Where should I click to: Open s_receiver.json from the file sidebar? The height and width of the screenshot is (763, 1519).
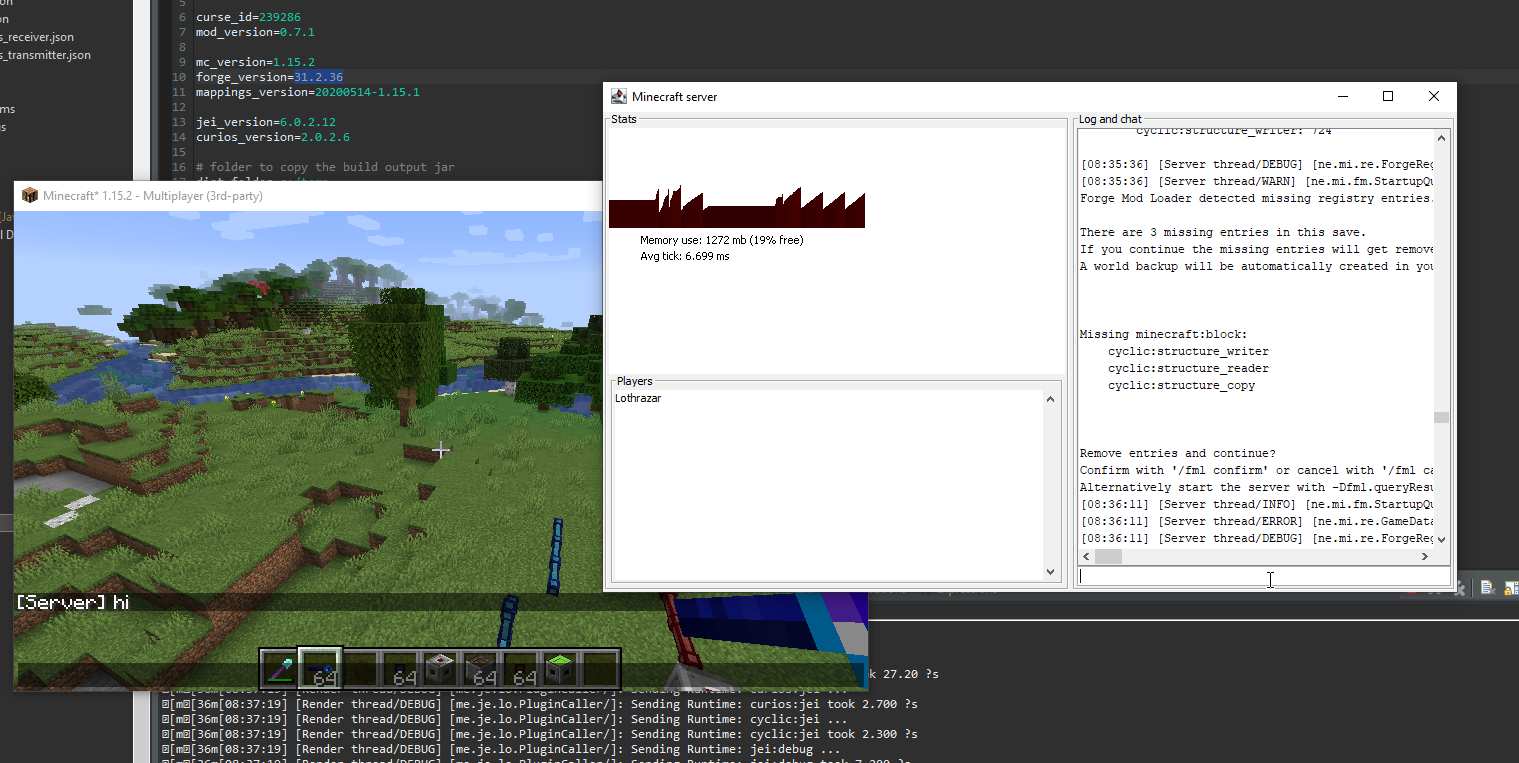coord(37,37)
